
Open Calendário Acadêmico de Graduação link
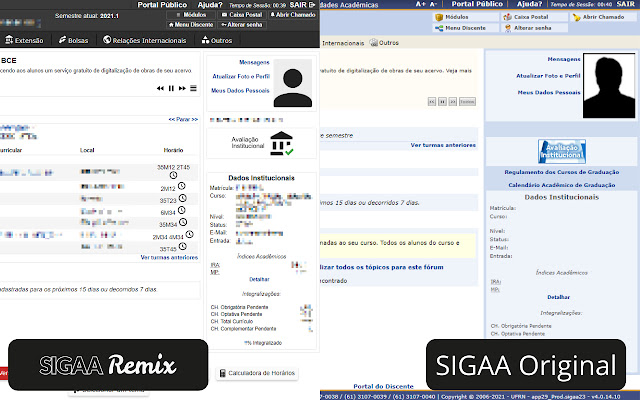[x=562, y=185]
